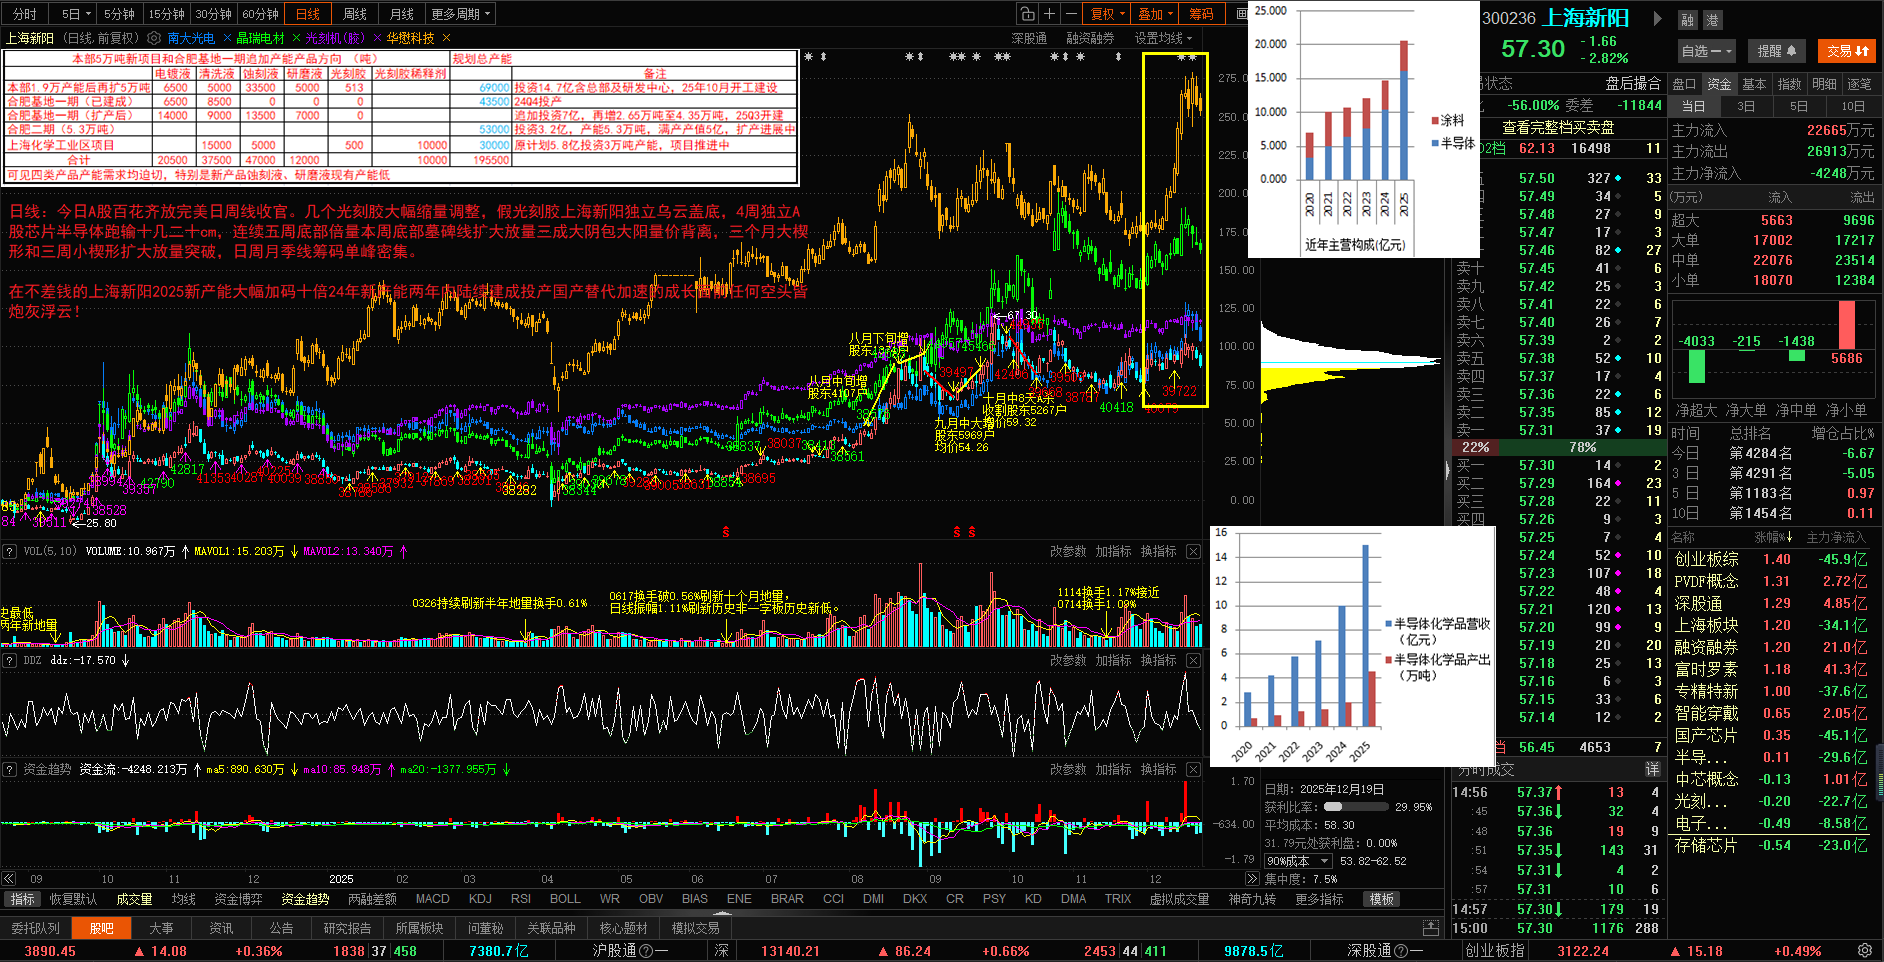
Task: Select the 15分钟 period
Action: [167, 14]
